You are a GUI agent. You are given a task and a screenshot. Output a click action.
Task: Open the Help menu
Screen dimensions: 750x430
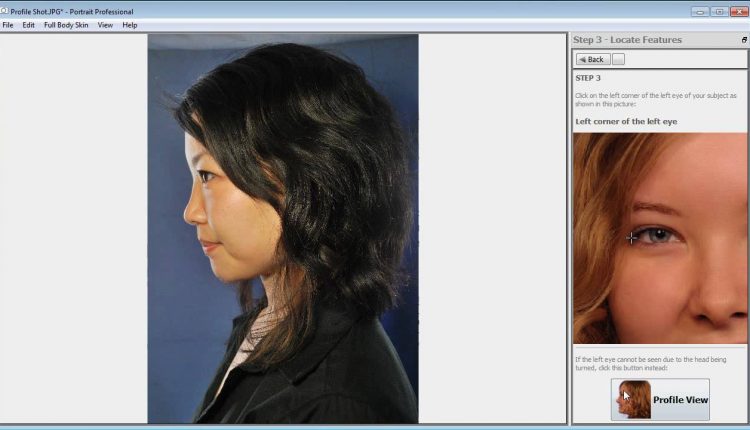[130, 25]
